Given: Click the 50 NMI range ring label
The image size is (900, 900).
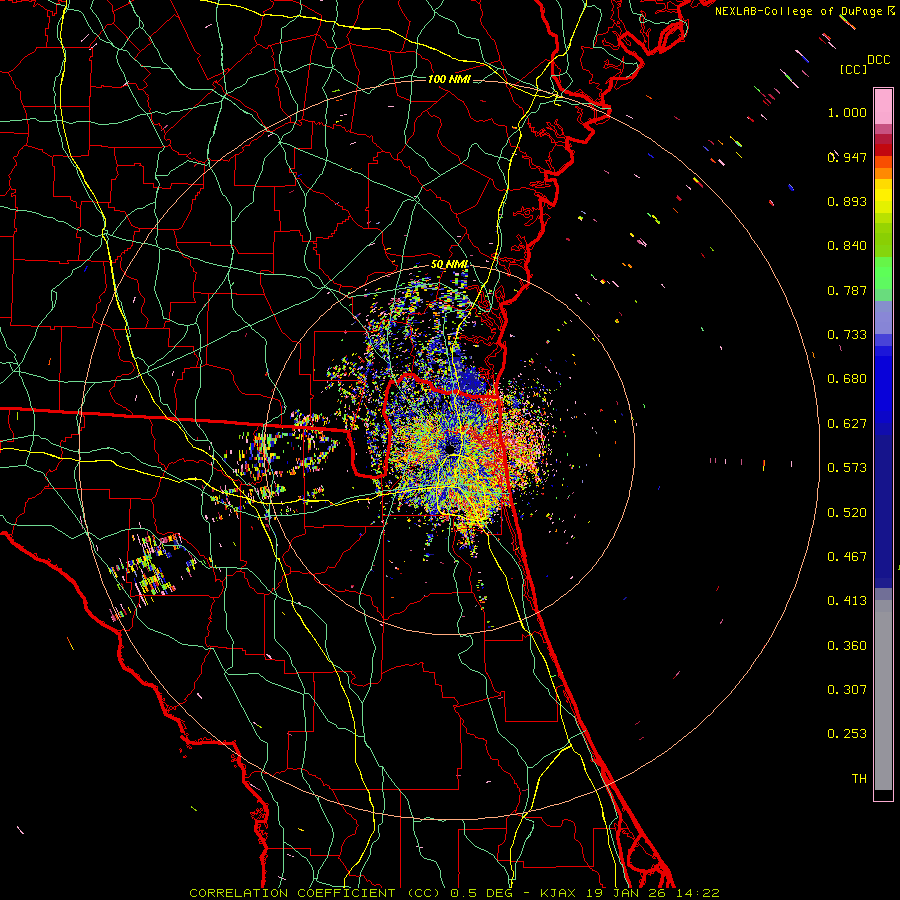Looking at the screenshot, I should coord(449,264).
